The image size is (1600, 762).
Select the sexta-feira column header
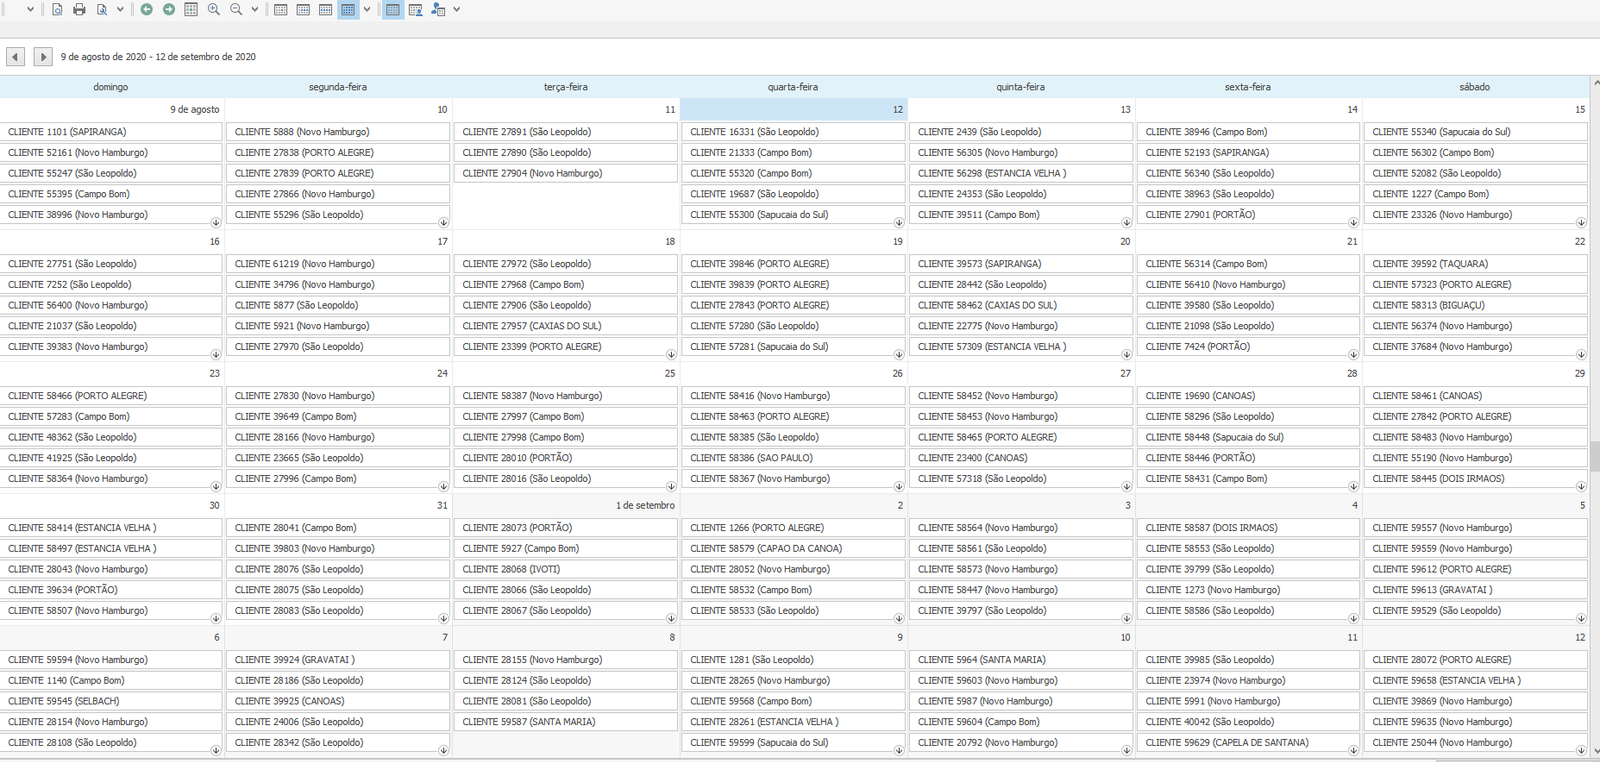tap(1247, 87)
